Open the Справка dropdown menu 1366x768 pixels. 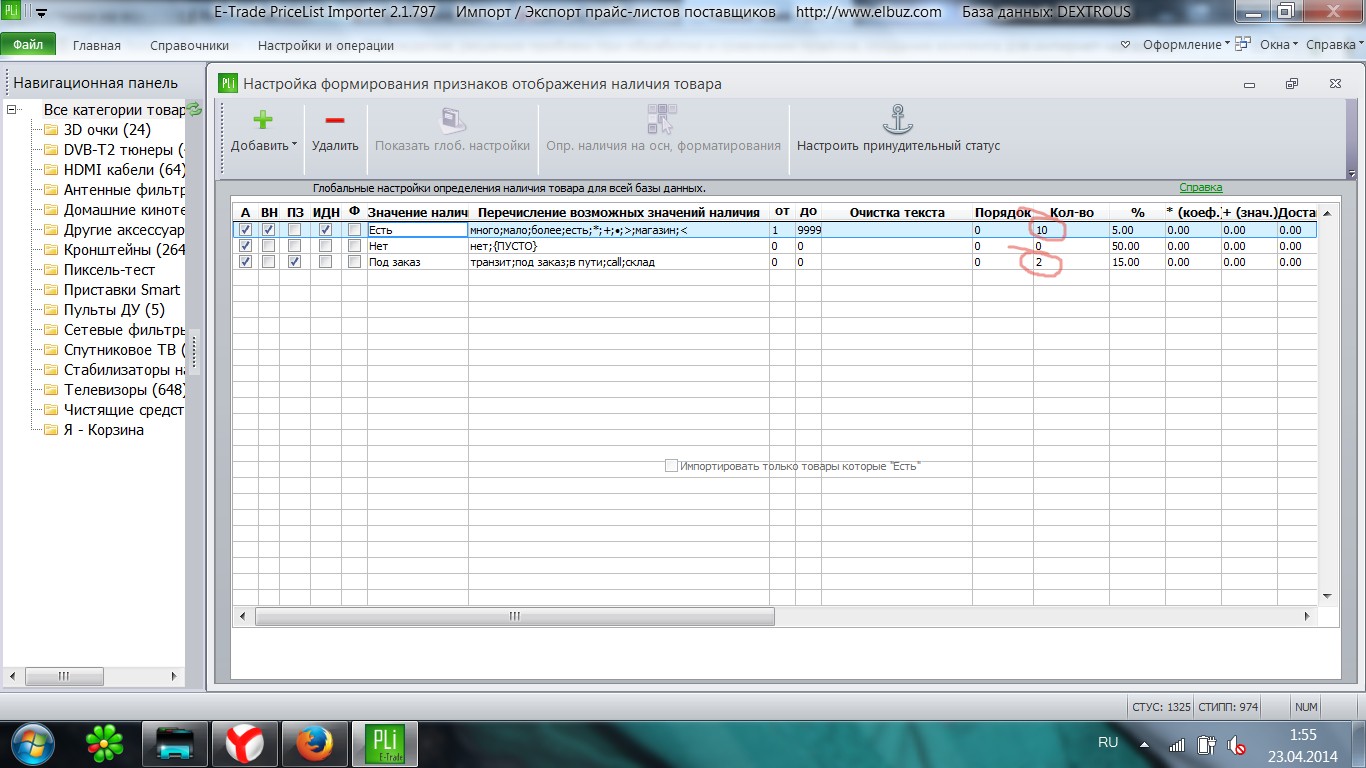(x=1335, y=45)
